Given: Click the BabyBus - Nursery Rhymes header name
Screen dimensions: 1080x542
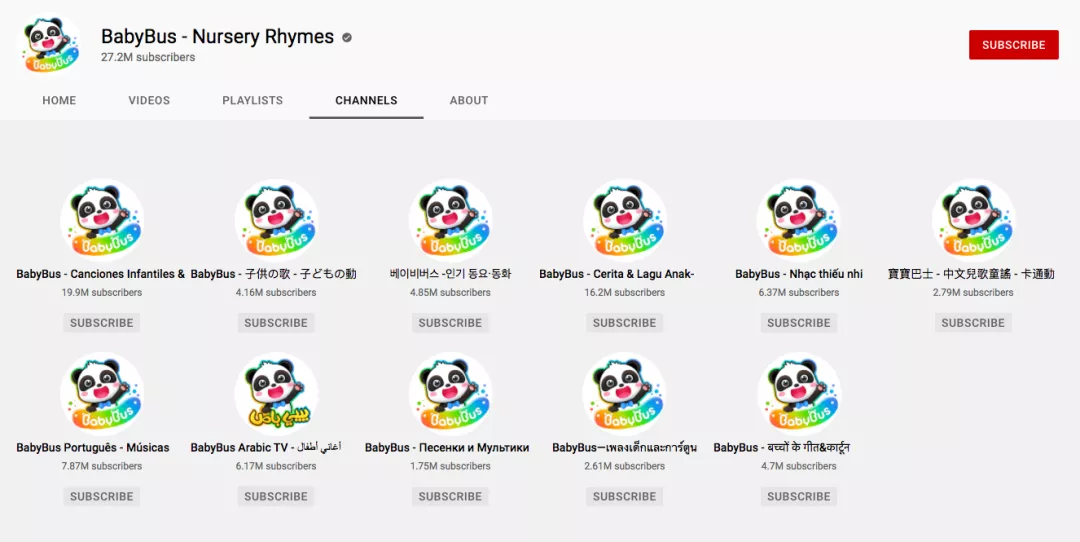Looking at the screenshot, I should coord(218,37).
